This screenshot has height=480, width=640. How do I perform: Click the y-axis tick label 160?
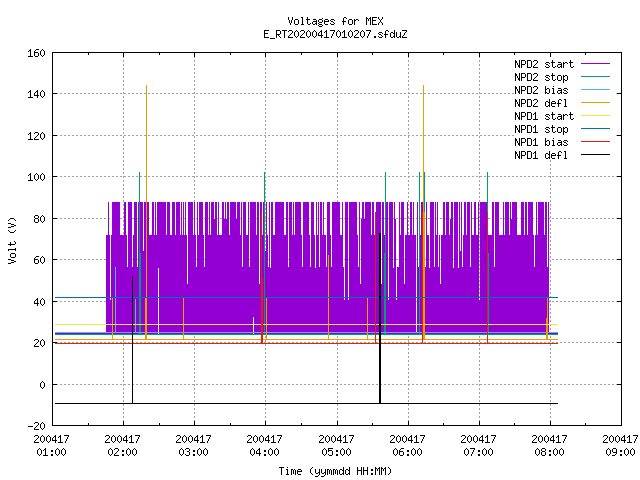[x=36, y=53]
